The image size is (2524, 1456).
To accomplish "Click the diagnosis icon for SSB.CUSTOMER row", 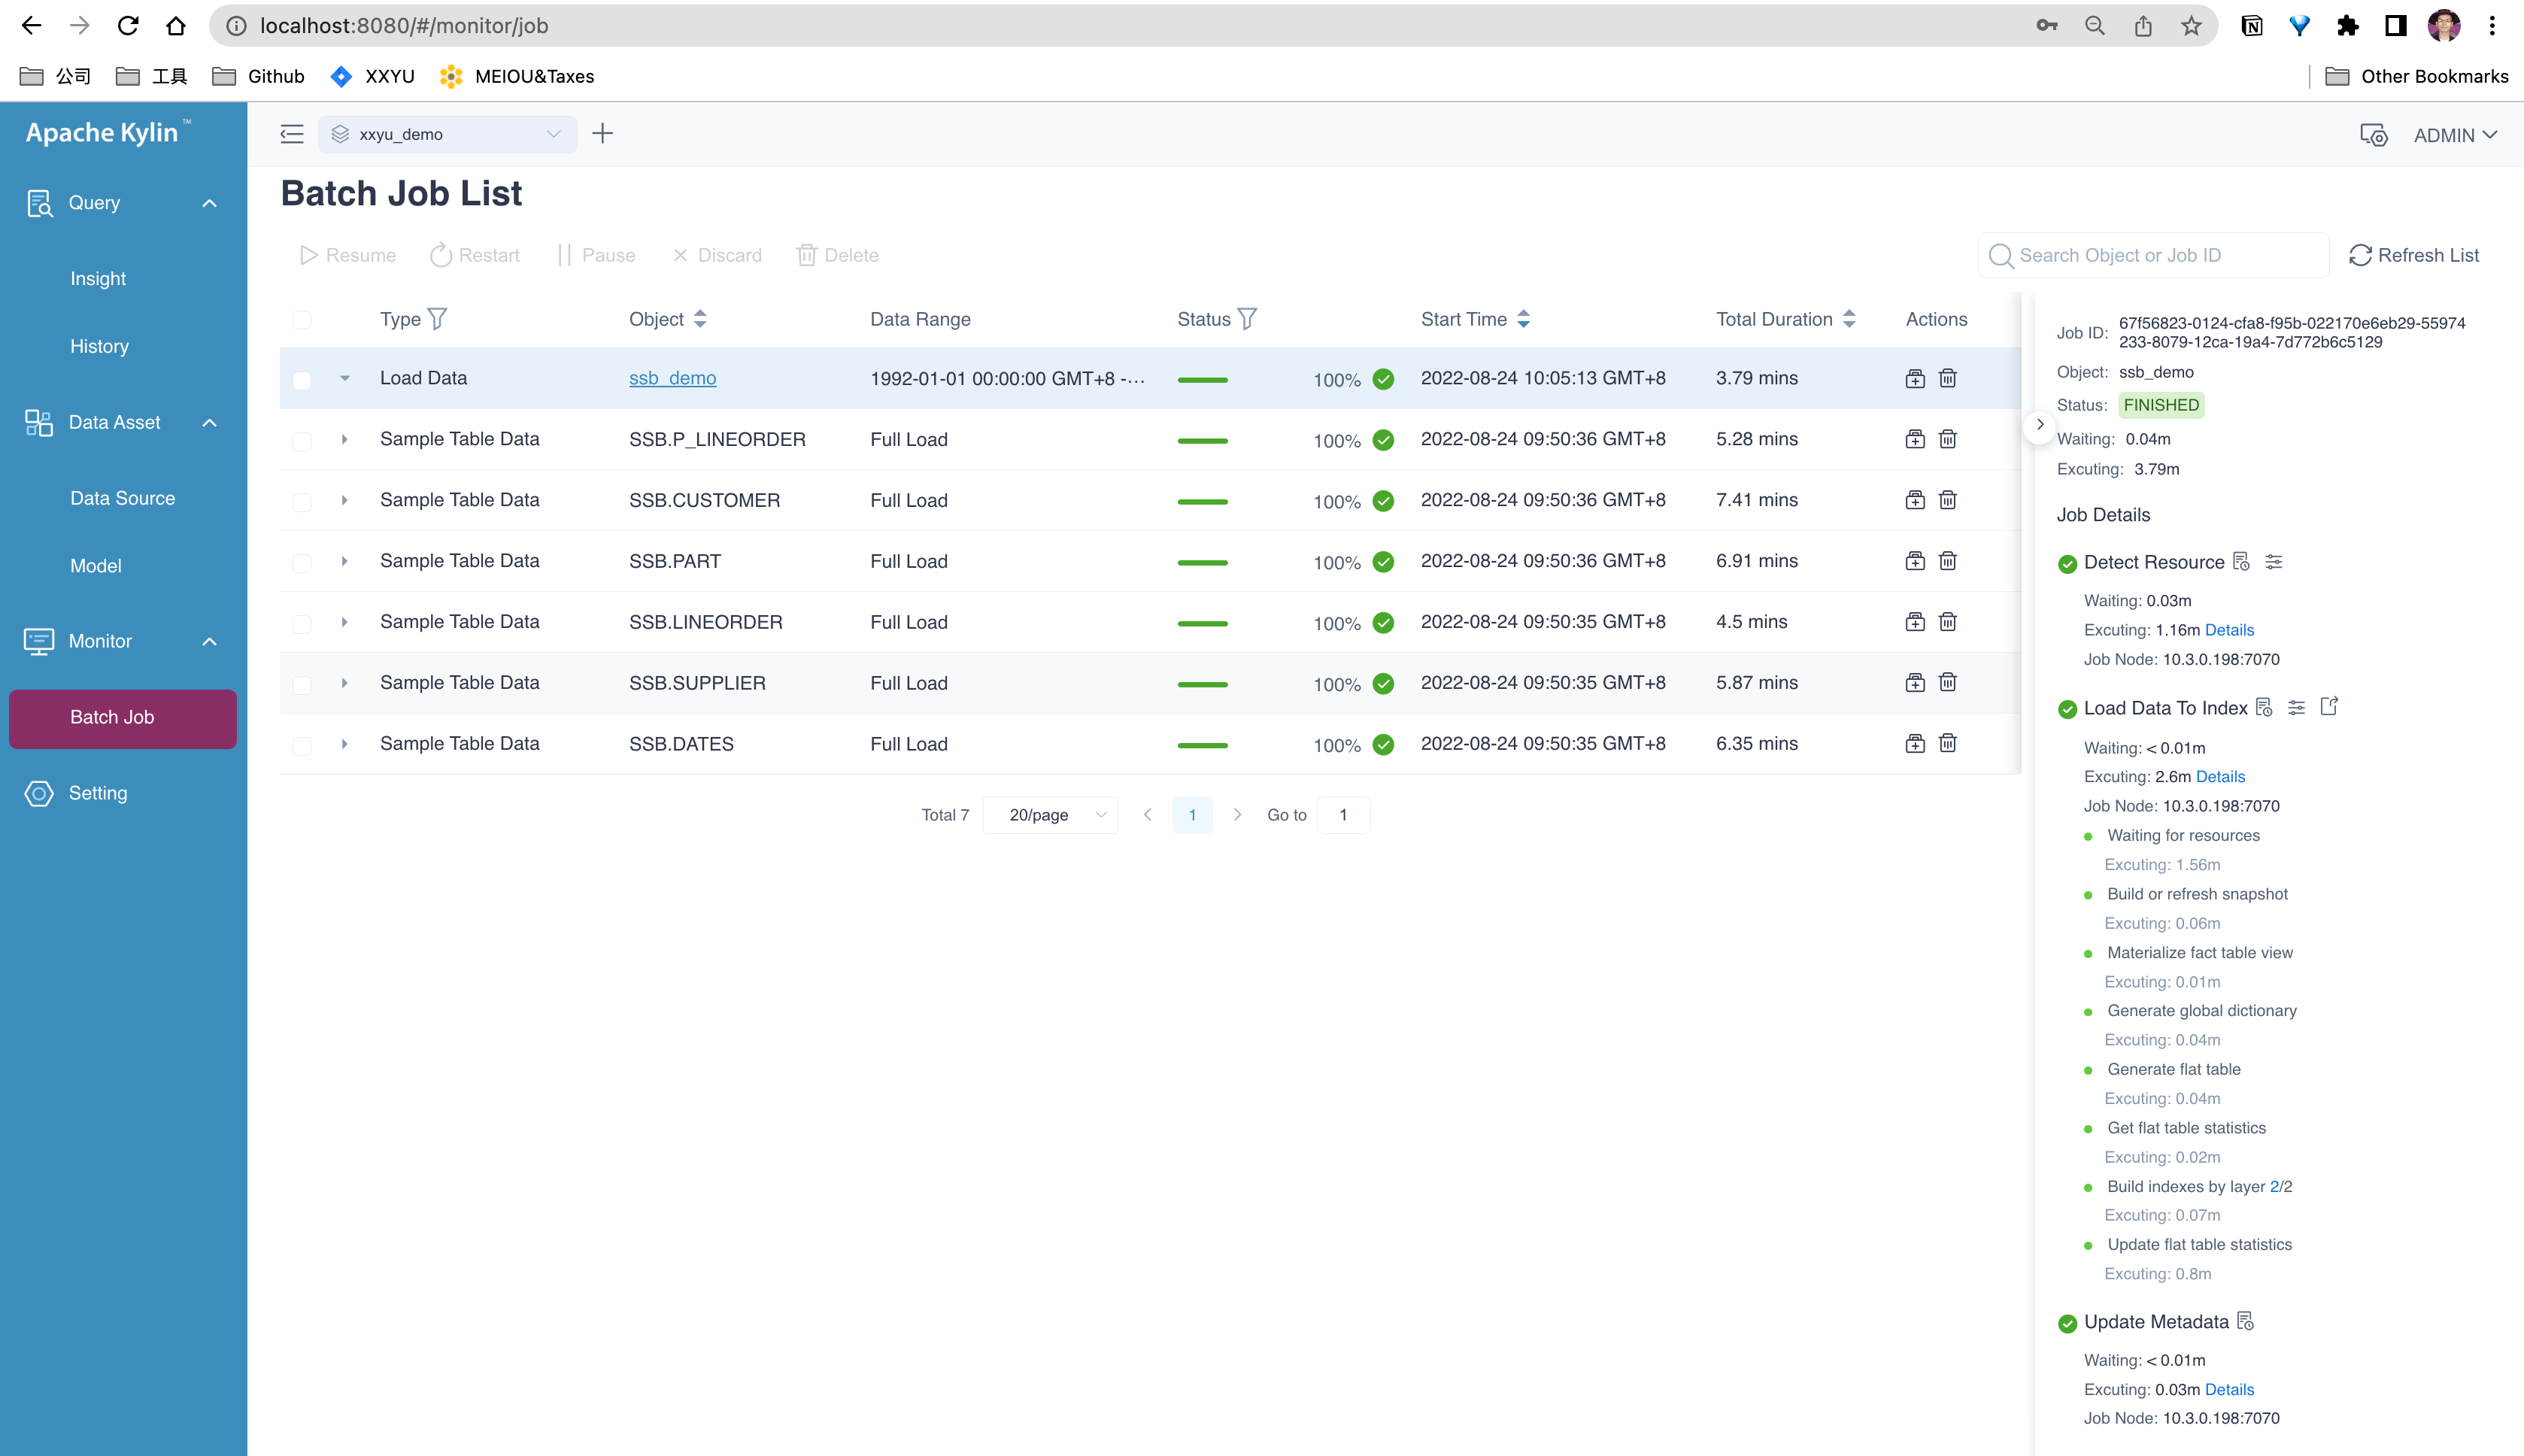I will (1914, 500).
